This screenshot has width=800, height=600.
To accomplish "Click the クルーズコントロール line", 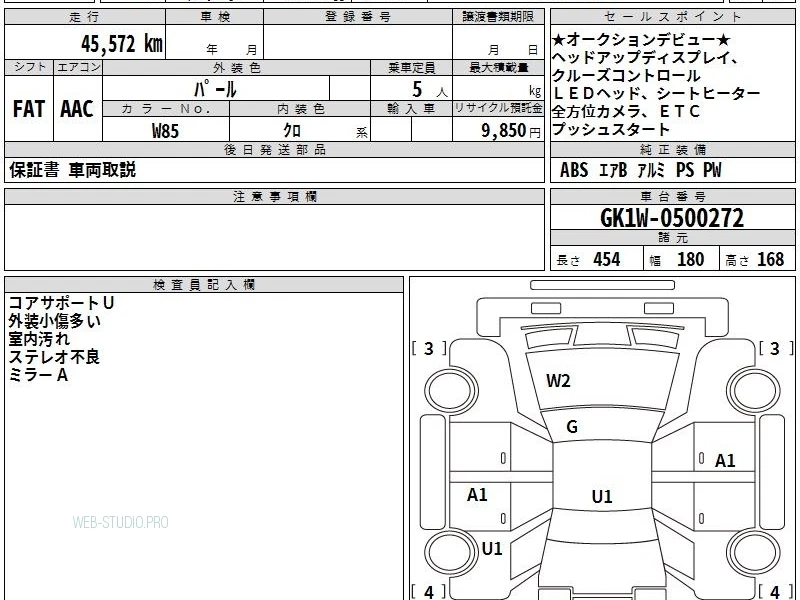I will click(626, 76).
